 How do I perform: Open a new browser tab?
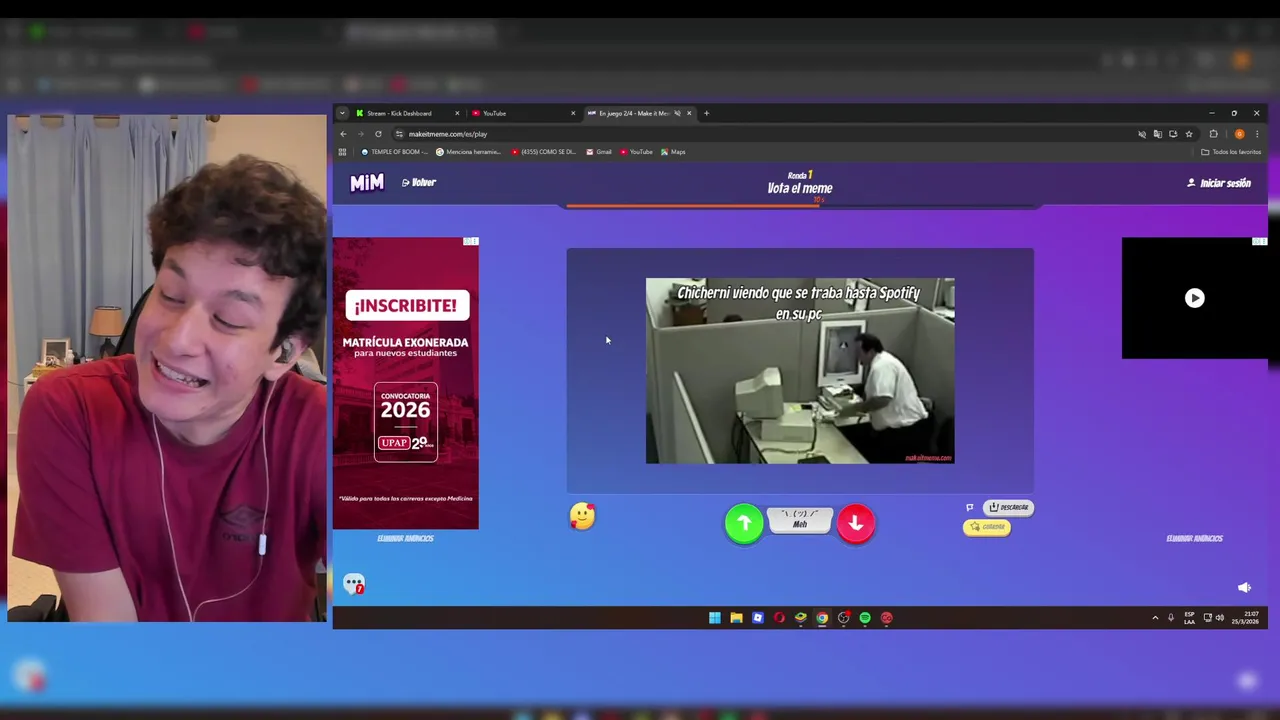pyautogui.click(x=706, y=113)
